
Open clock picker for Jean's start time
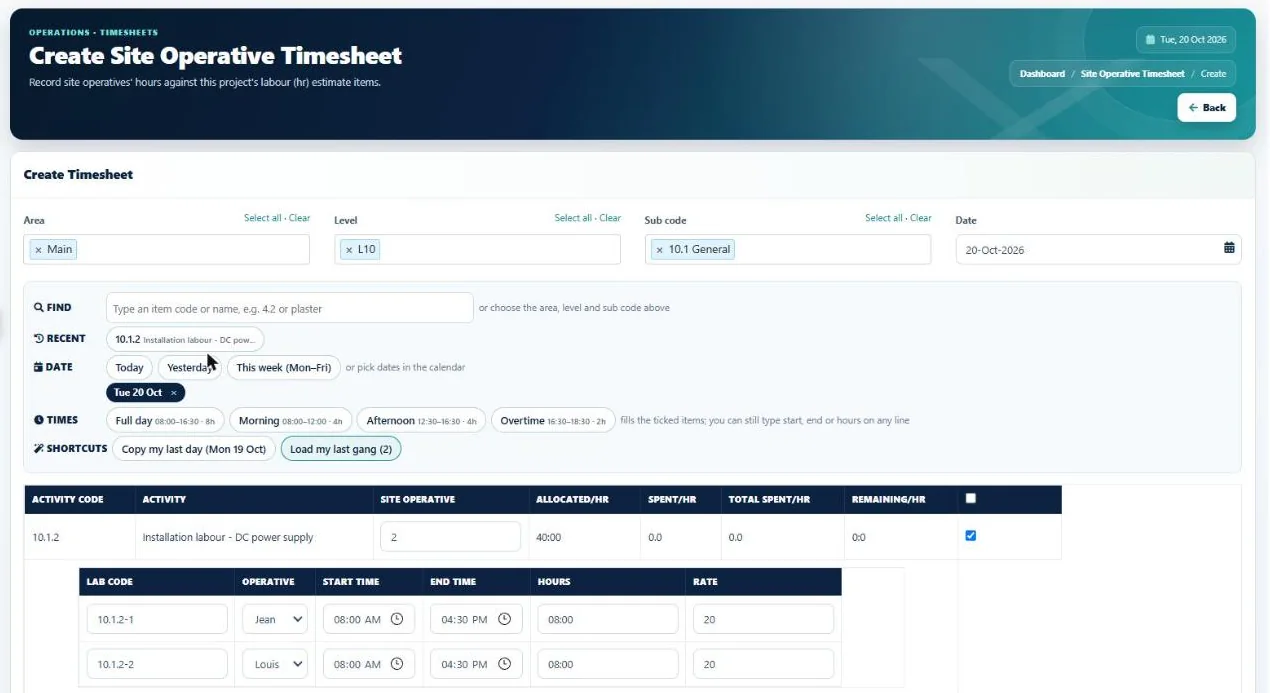point(397,619)
